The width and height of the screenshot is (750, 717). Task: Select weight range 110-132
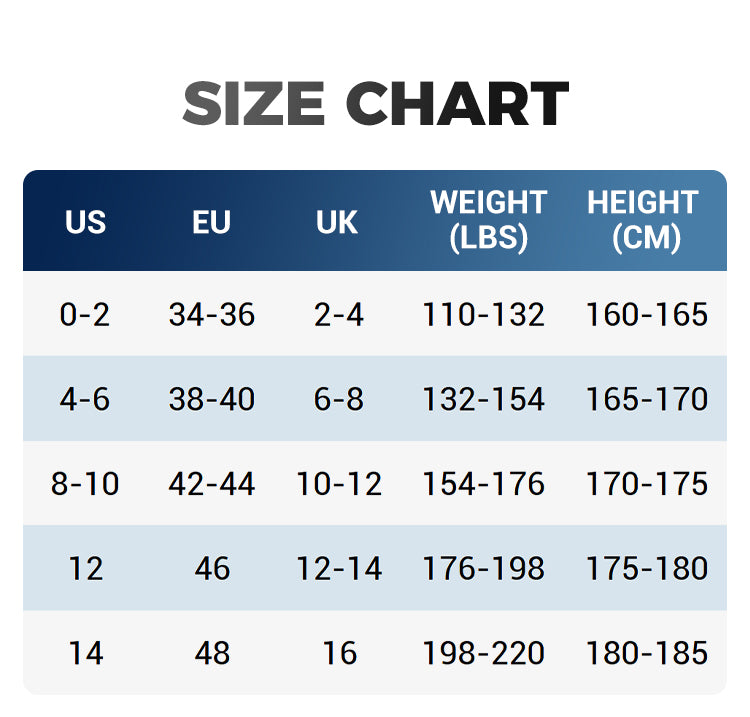(484, 314)
